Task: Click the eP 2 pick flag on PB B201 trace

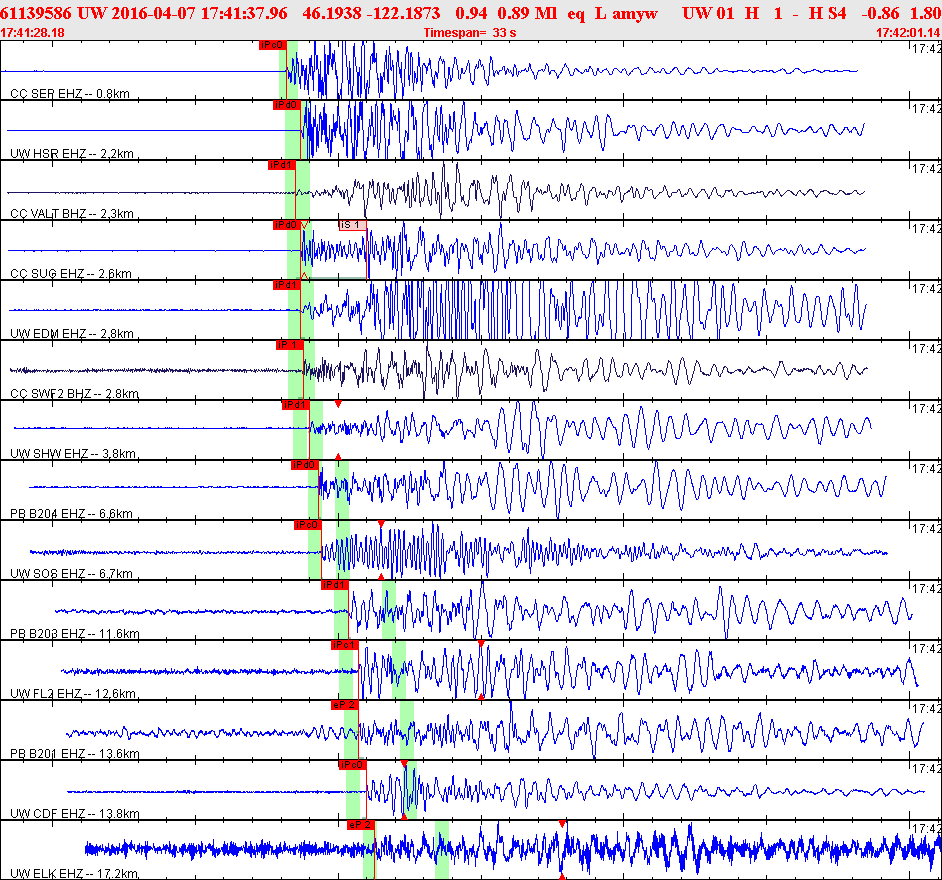Action: [345, 706]
